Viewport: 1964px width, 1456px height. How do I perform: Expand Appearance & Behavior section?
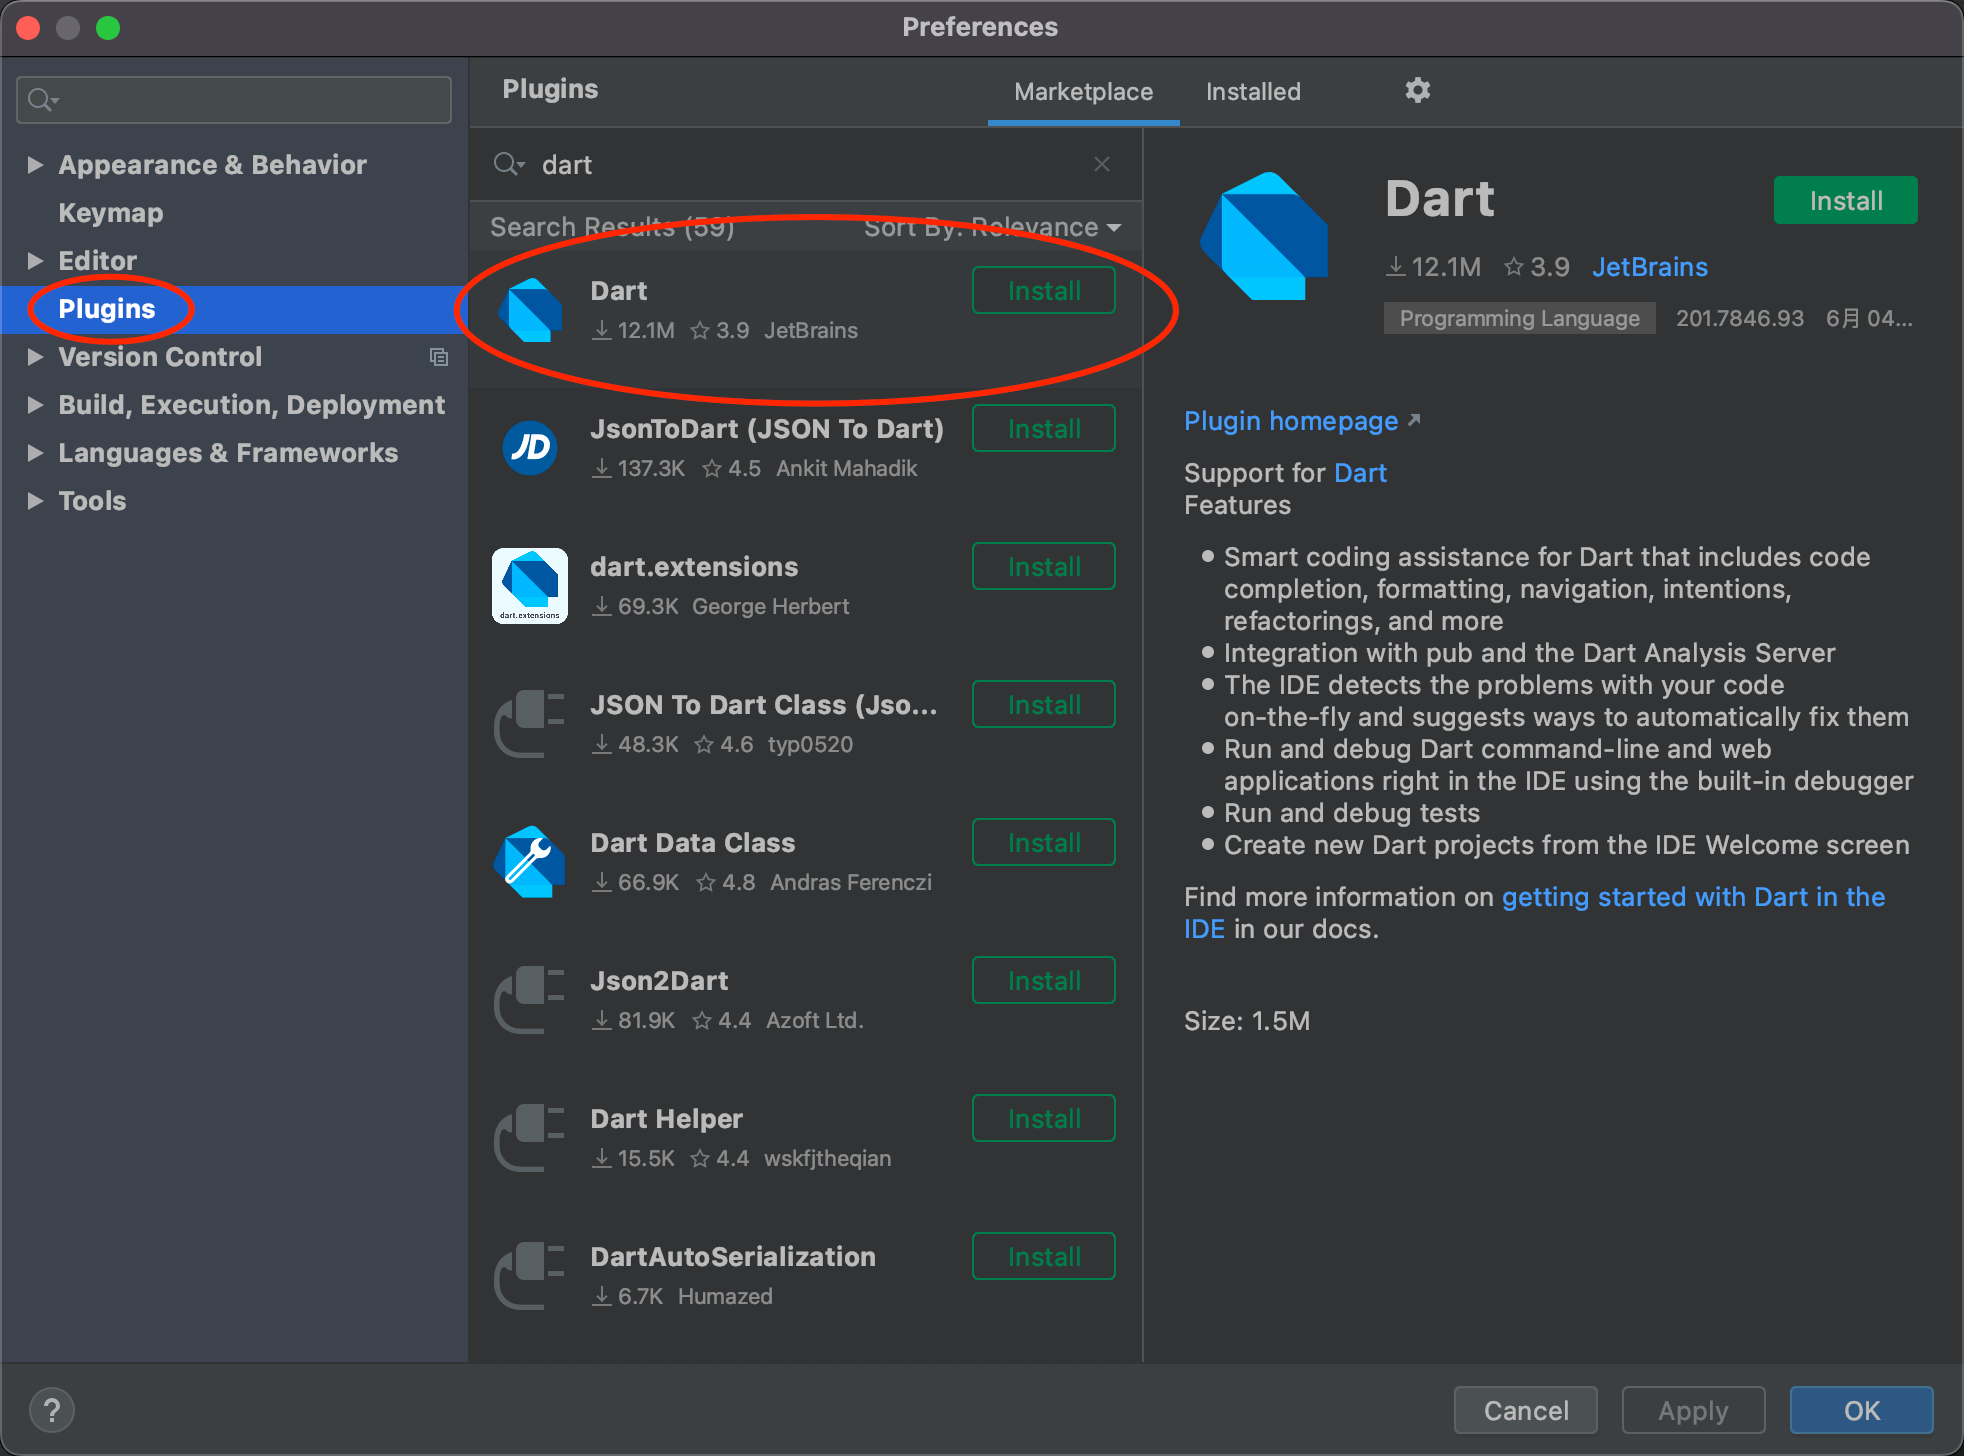pos(35,165)
